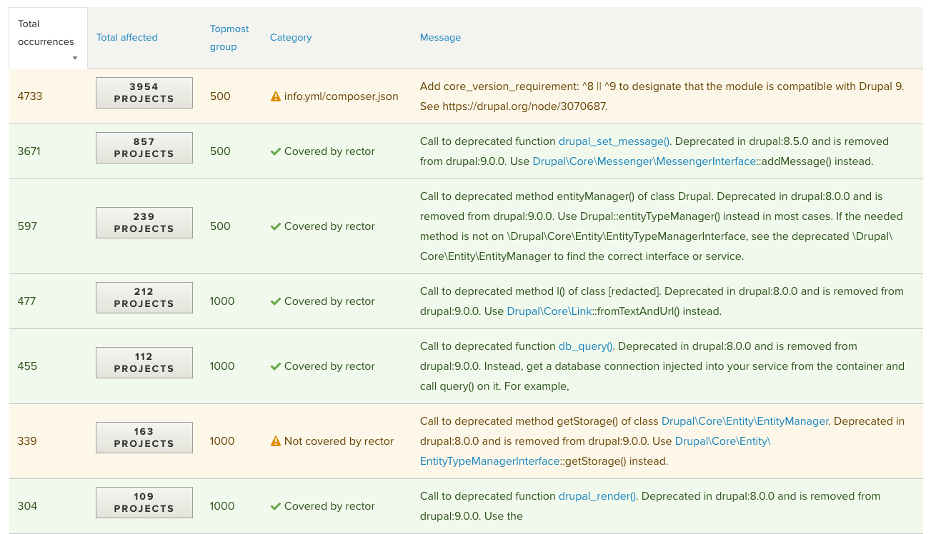
Task: Sort by Topmost group column
Action: click(x=229, y=38)
